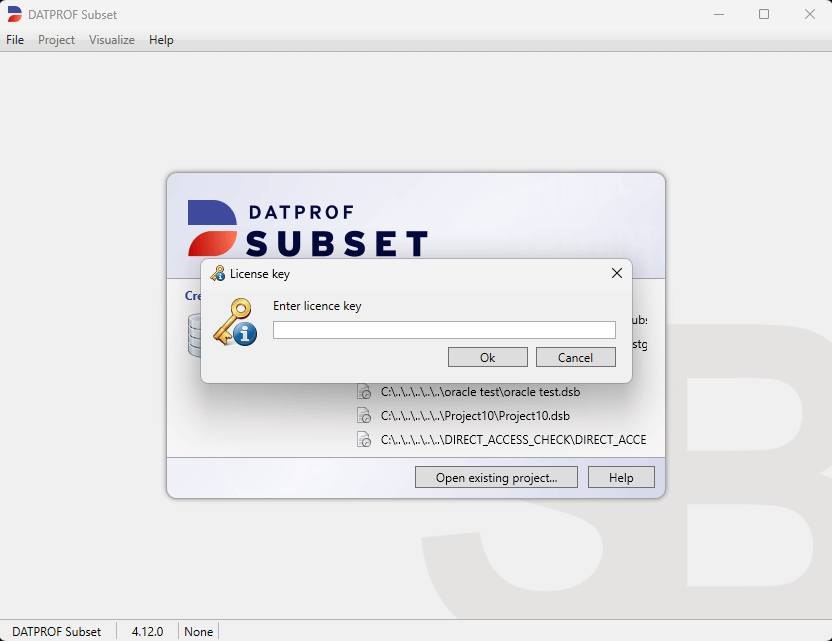Click the None label in the status bar
The image size is (832, 641).
tap(198, 631)
